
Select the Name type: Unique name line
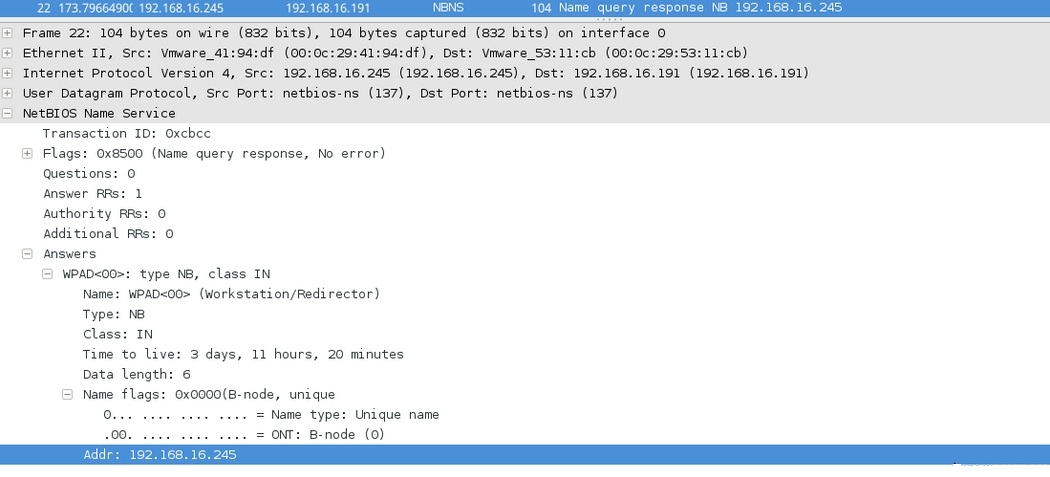pos(271,414)
